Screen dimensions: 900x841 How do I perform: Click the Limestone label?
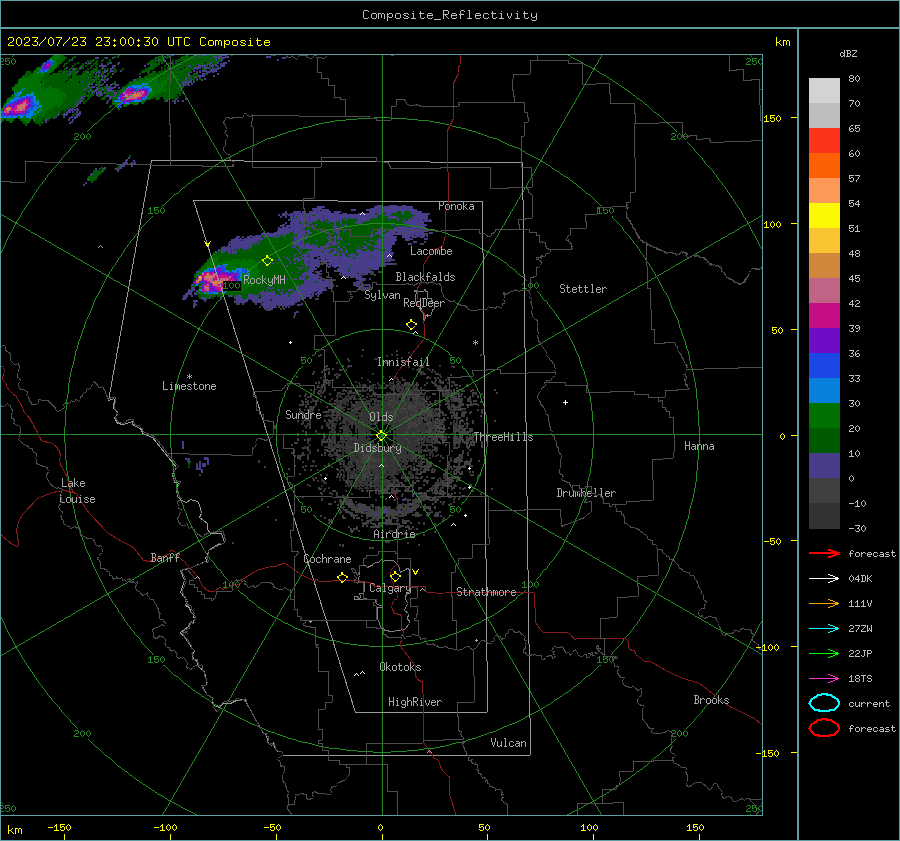click(189, 386)
